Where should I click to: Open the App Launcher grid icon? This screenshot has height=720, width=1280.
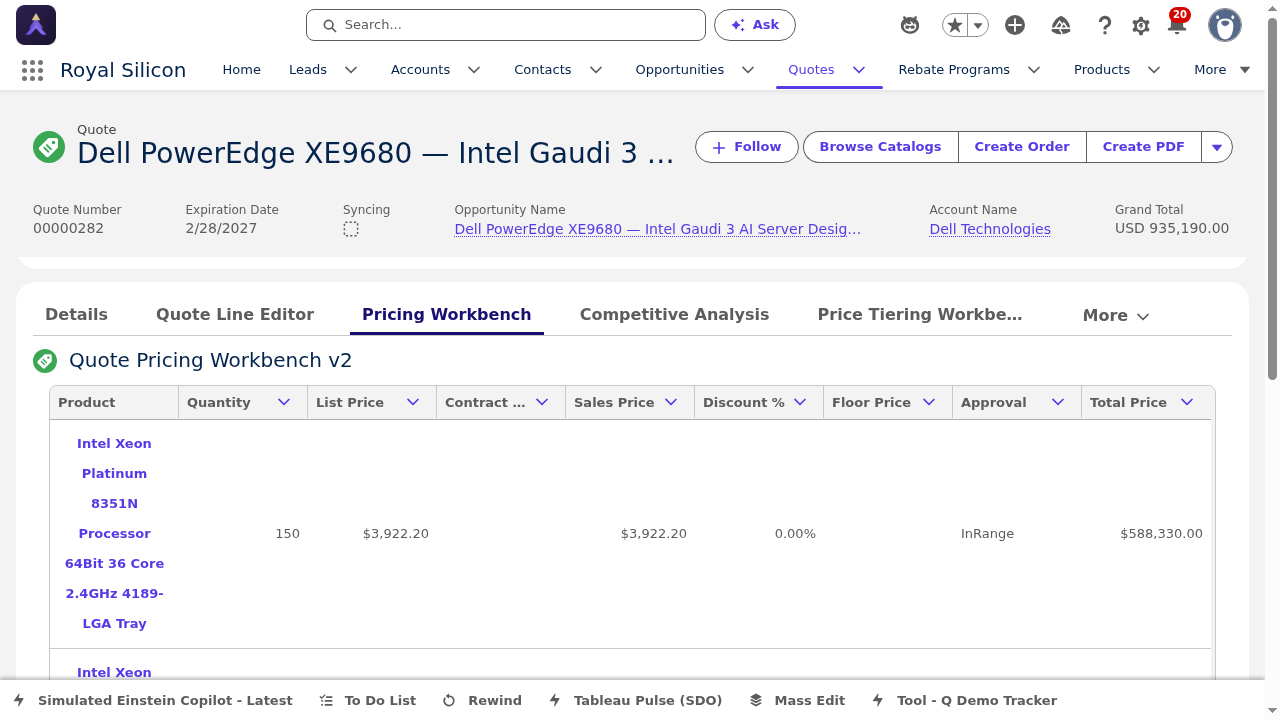[x=32, y=70]
